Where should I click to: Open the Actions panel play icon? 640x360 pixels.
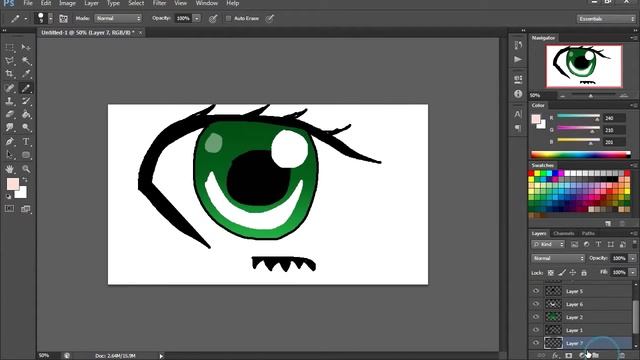click(518, 60)
